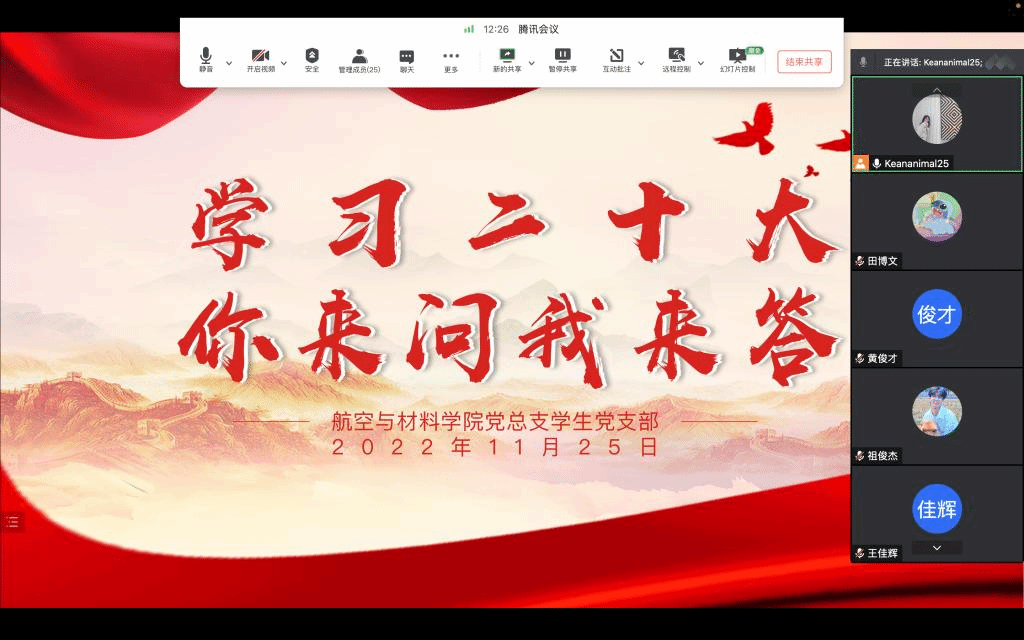Viewport: 1024px width, 640px height.
Task: Click the orange host badge beside Keananimal25
Action: click(x=861, y=163)
